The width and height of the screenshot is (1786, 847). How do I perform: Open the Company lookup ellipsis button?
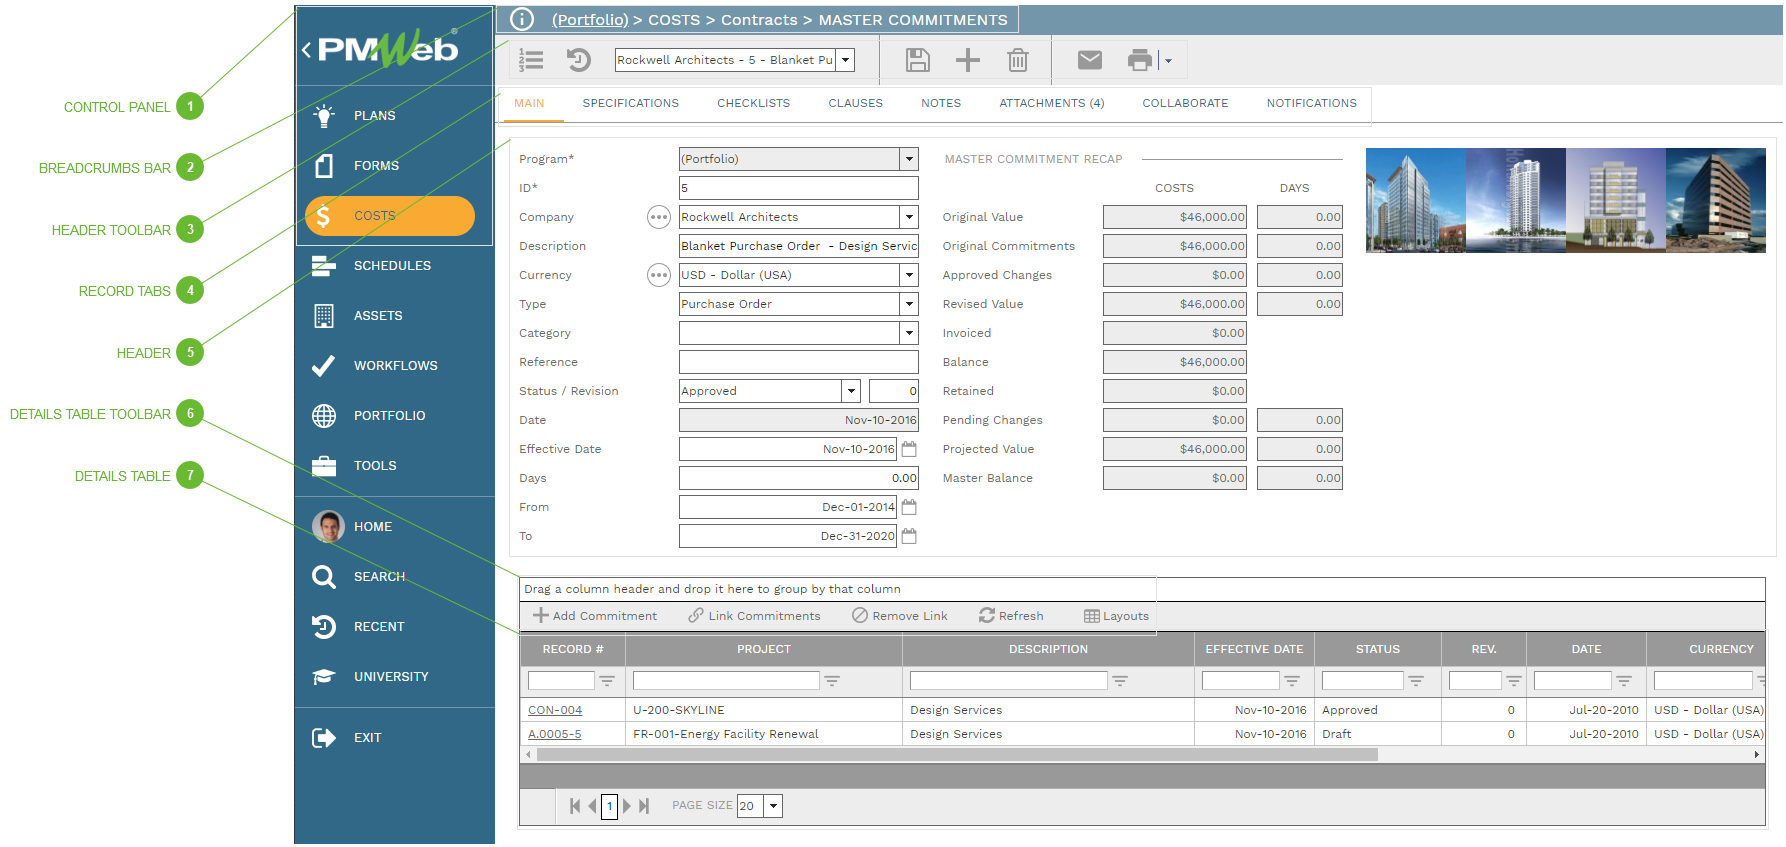(x=658, y=217)
